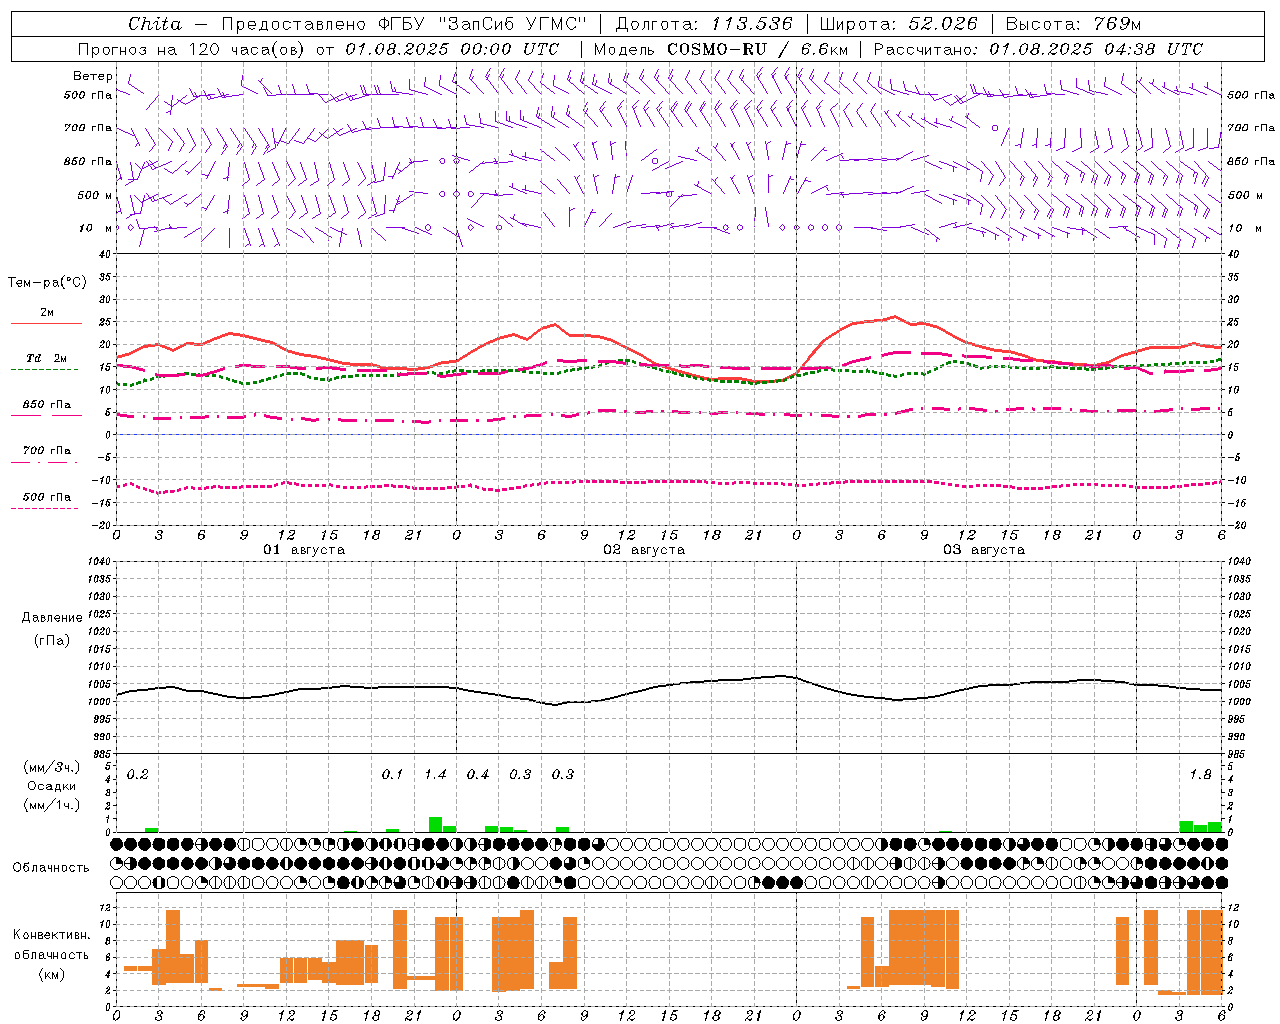Click "Прогноз на 120 часа(ов)" forecast text

tap(193, 49)
